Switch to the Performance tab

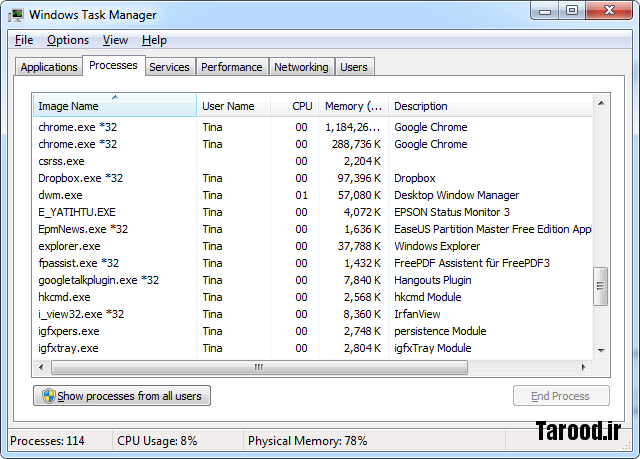coord(231,67)
